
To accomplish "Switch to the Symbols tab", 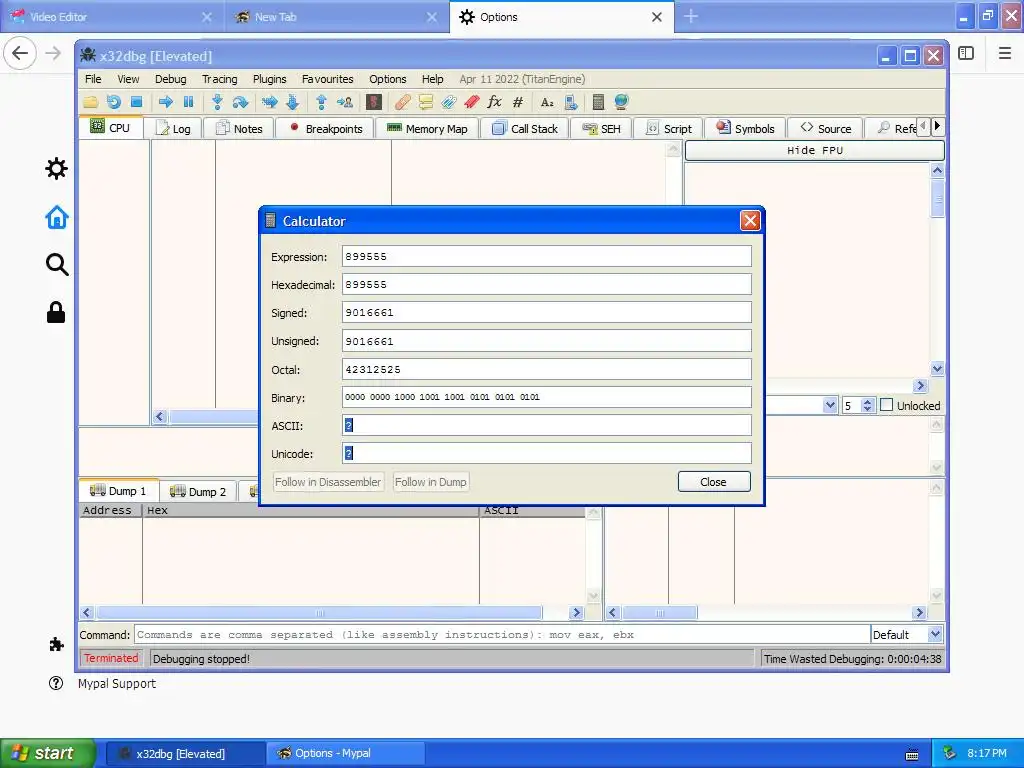I will [x=745, y=129].
